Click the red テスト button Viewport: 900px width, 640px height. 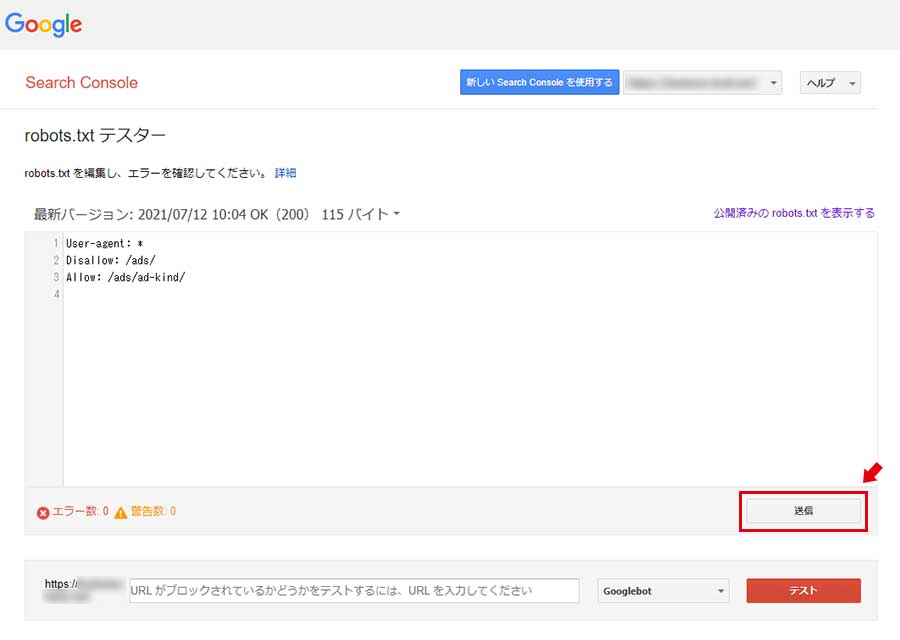[803, 591]
